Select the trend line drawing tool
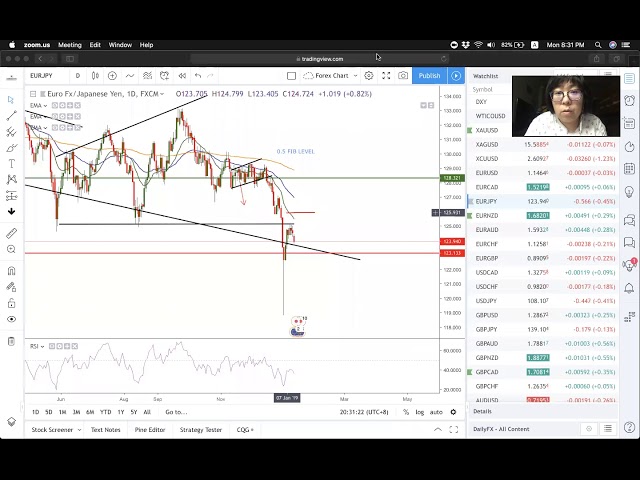The width and height of the screenshot is (640, 480). (11, 116)
